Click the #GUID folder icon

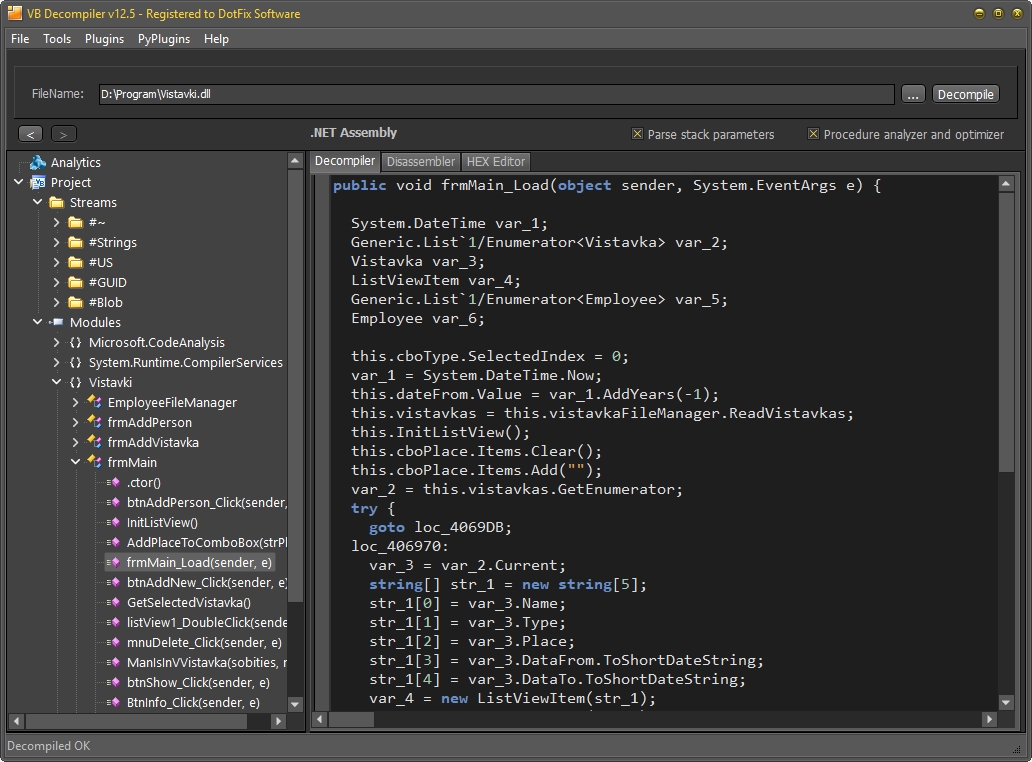click(x=76, y=282)
